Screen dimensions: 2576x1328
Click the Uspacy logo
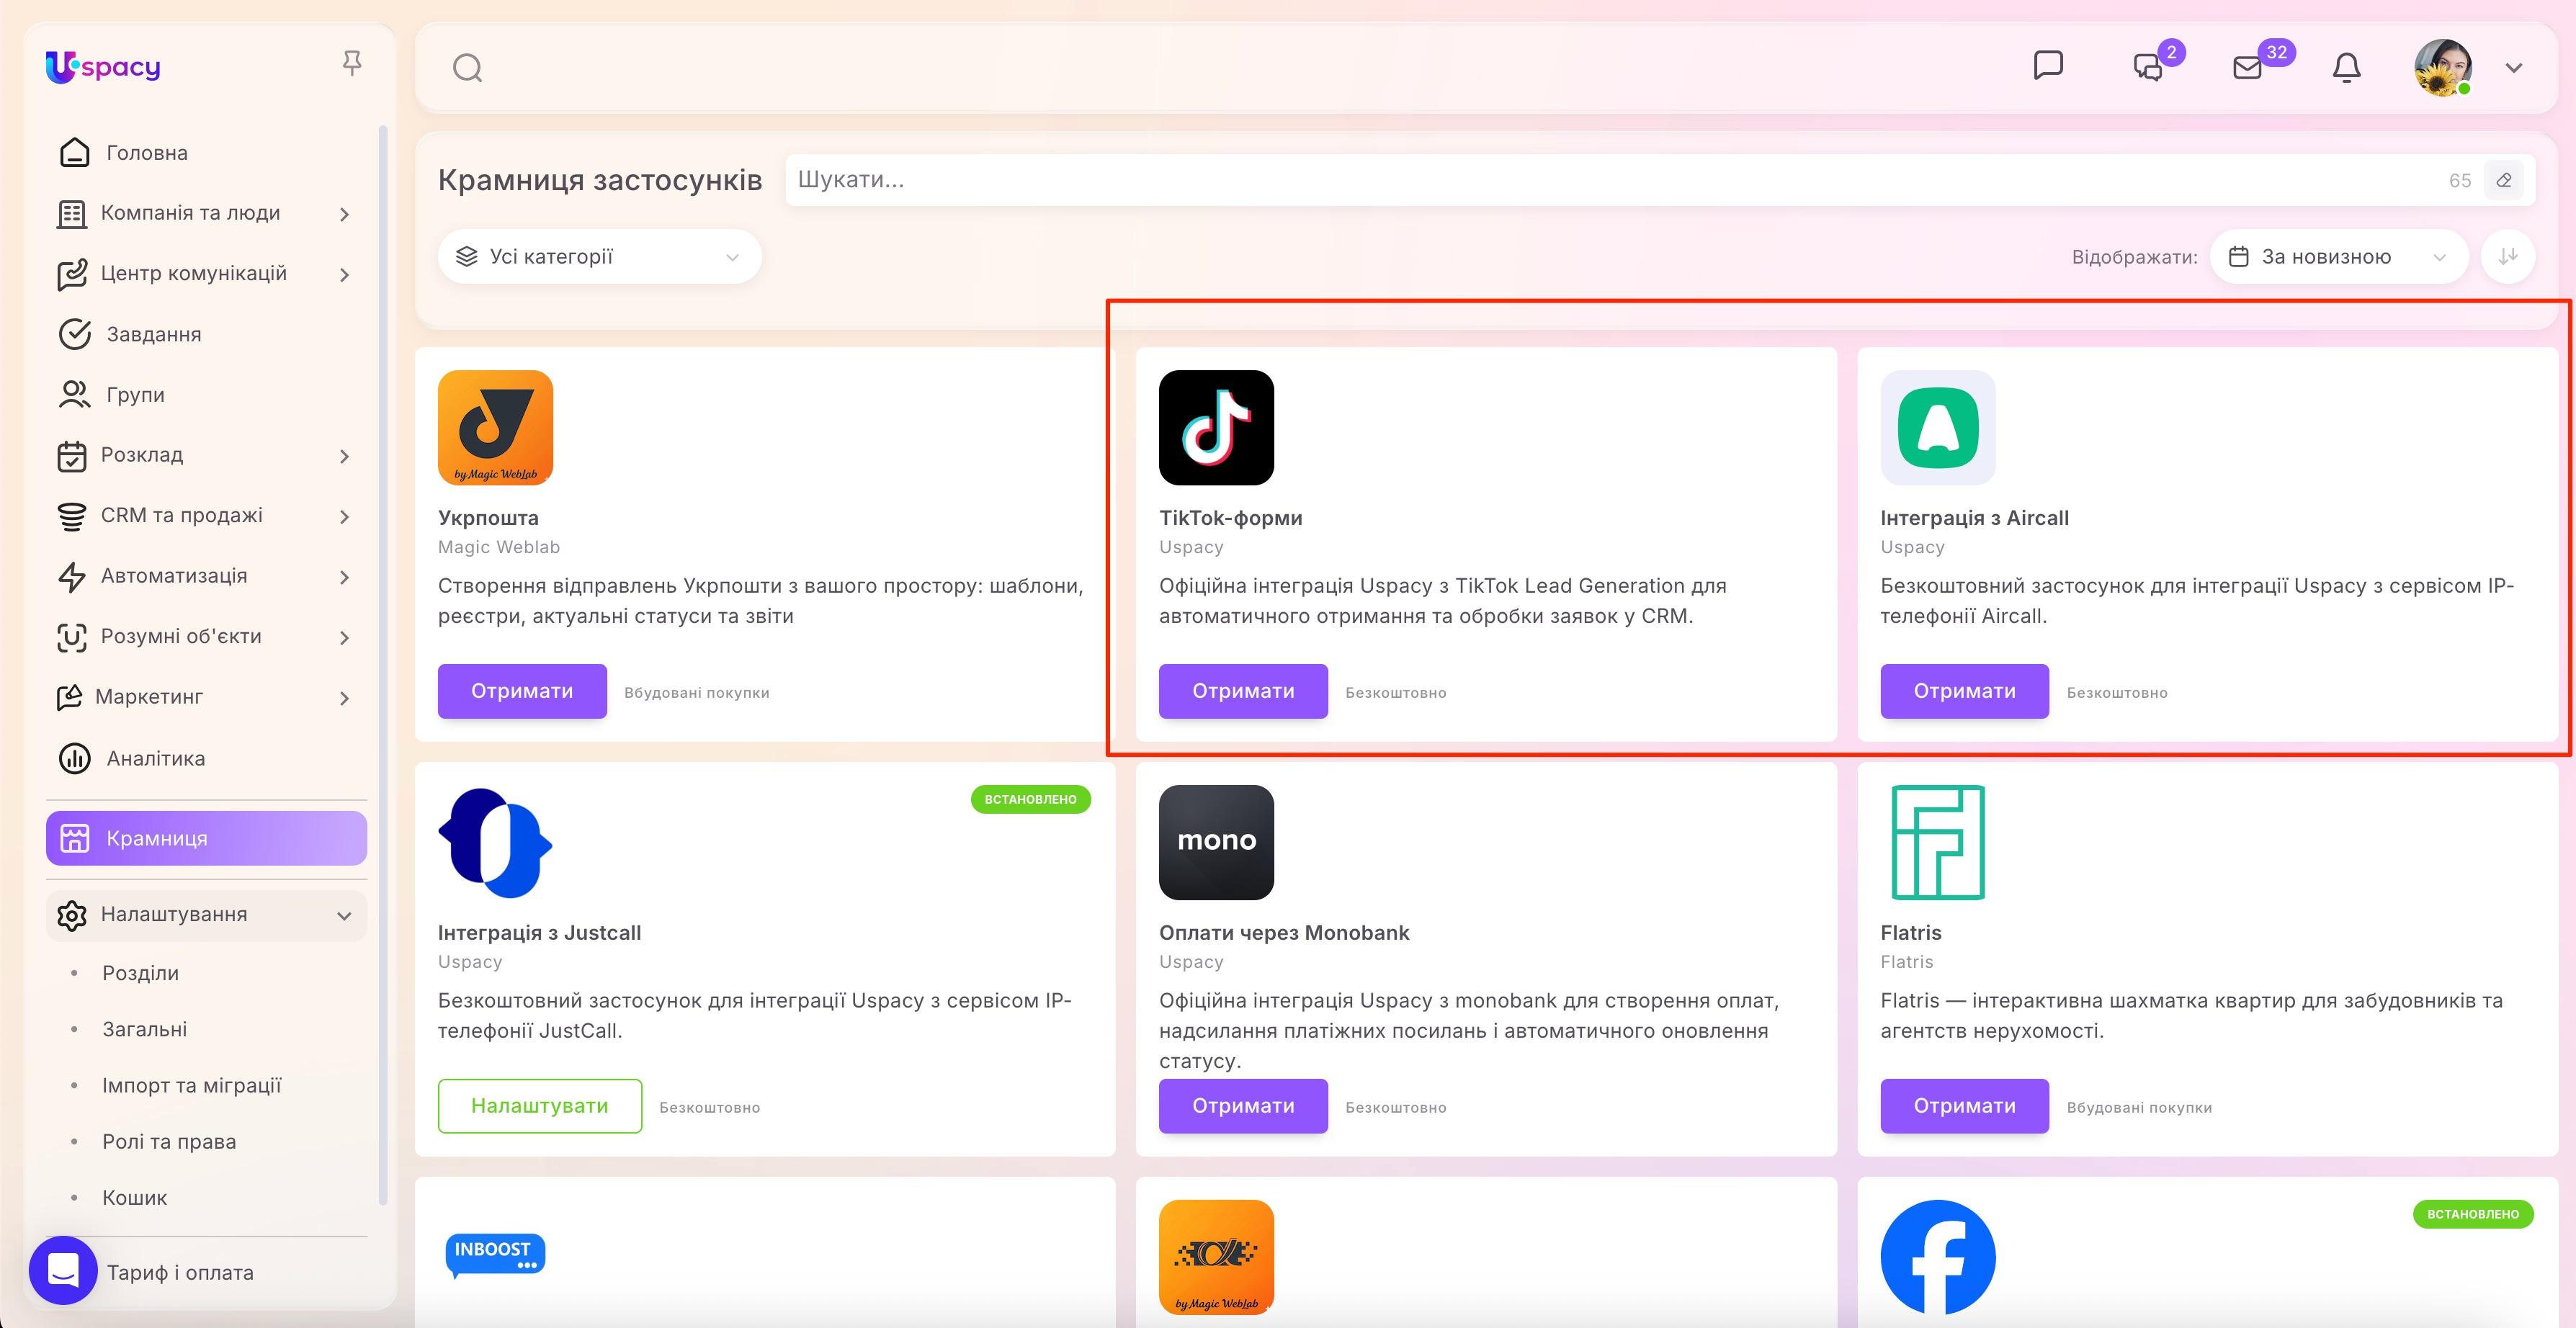coord(103,67)
